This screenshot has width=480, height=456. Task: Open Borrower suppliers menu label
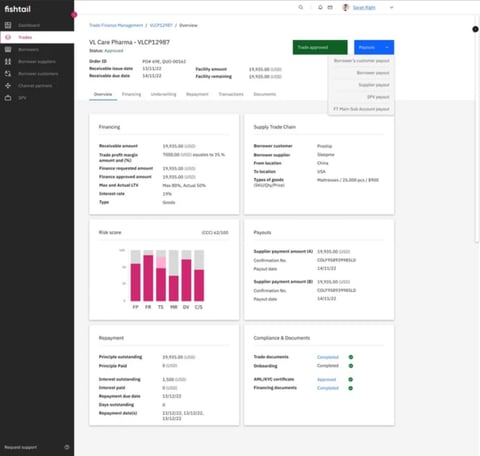(37, 62)
